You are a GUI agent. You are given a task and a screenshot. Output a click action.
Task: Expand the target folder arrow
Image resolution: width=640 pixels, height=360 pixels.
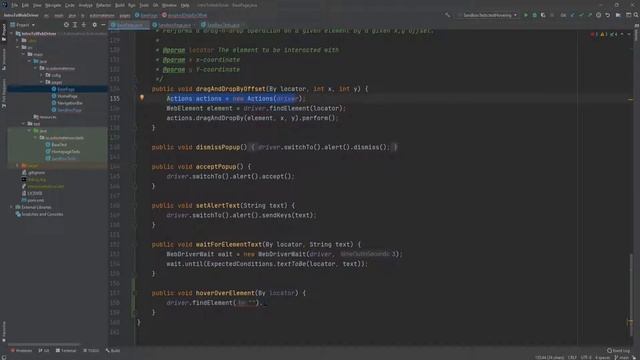[x=17, y=165]
